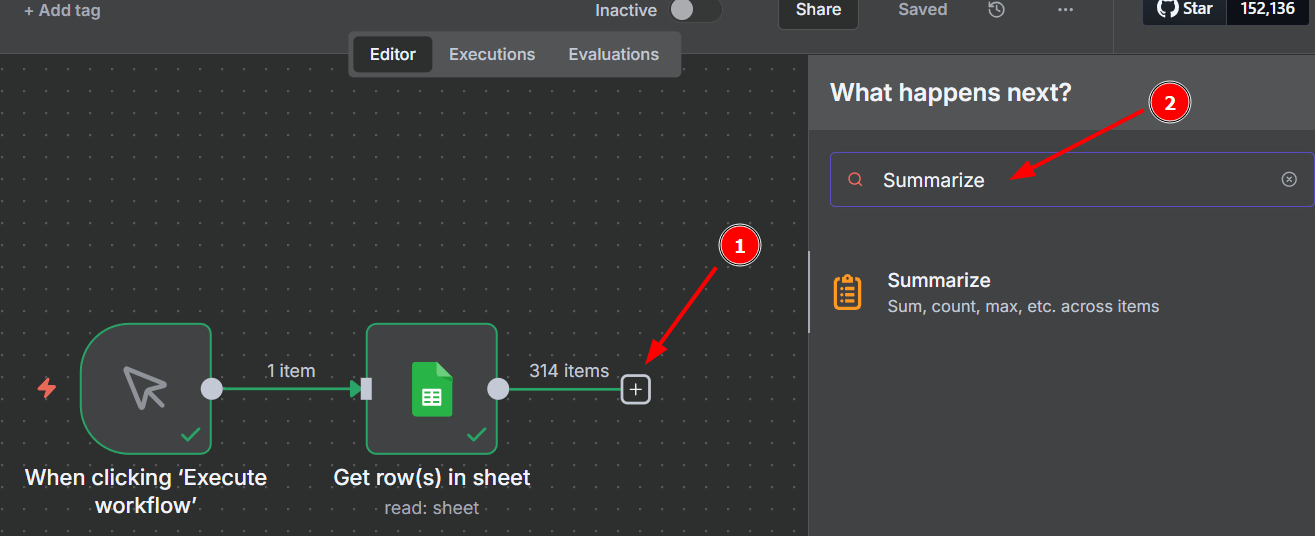Click the plus icon after 314 items
Viewport: 1315px width, 536px height.
(x=636, y=389)
